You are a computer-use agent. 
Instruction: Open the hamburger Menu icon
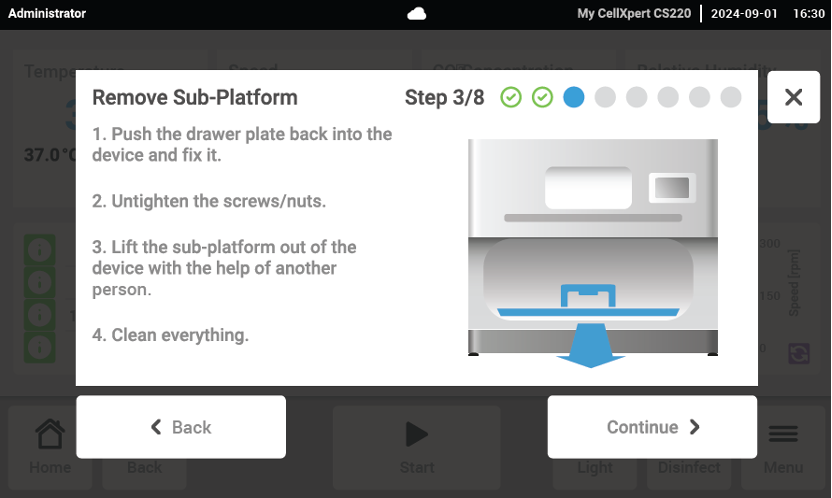pyautogui.click(x=782, y=434)
